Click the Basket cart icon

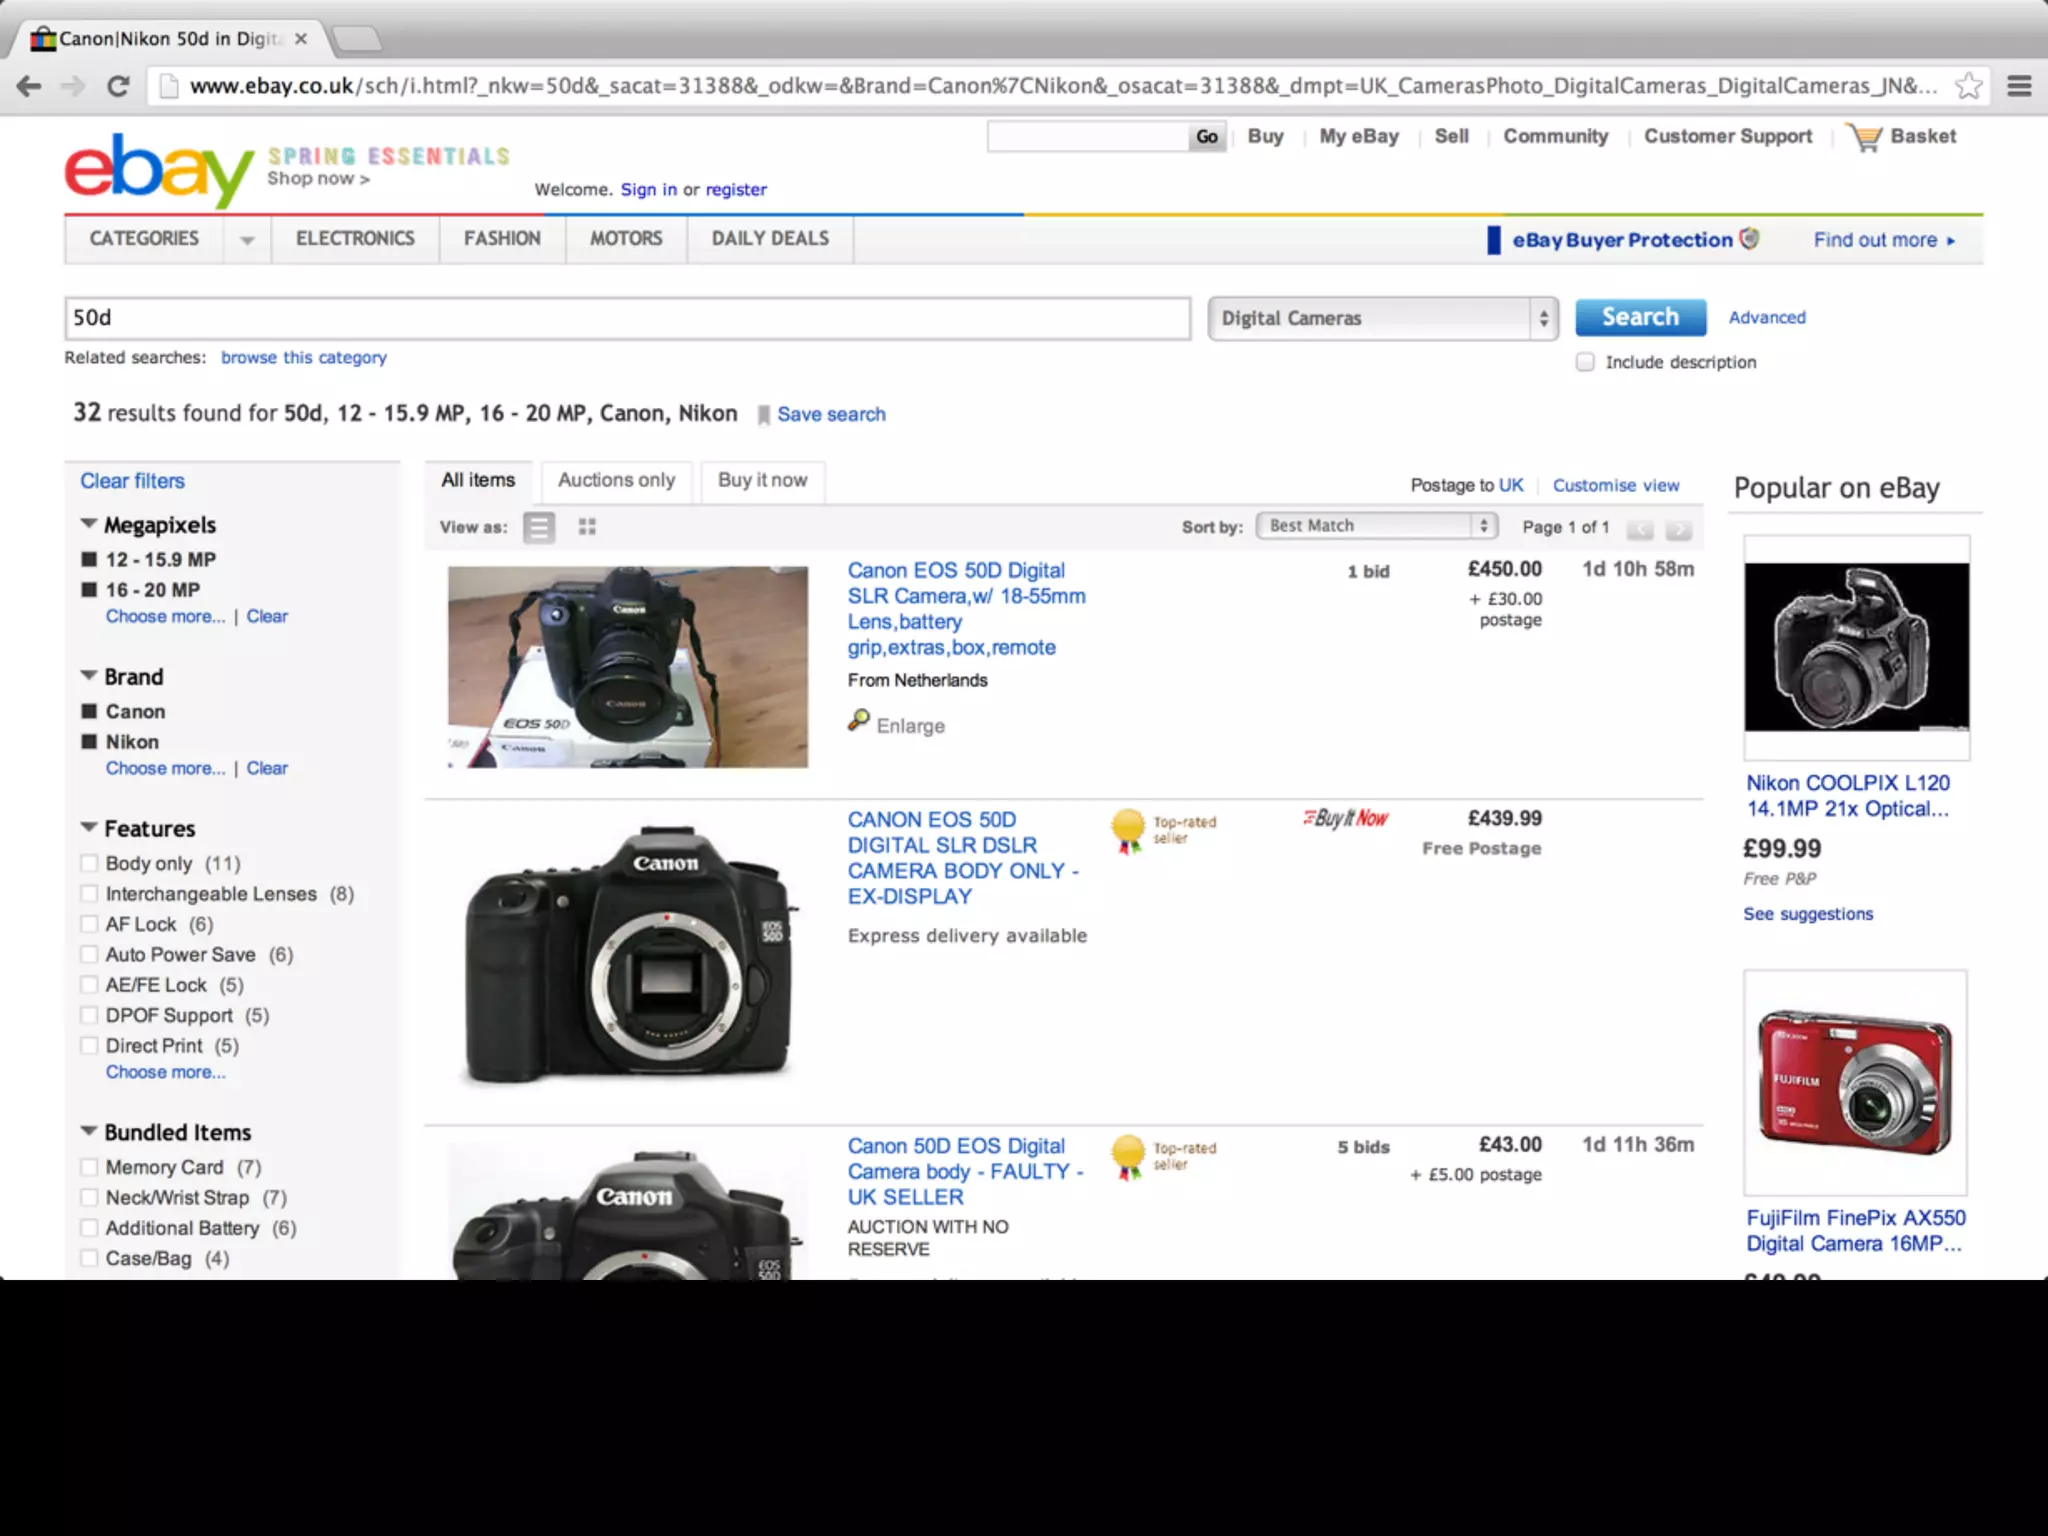coord(1865,138)
